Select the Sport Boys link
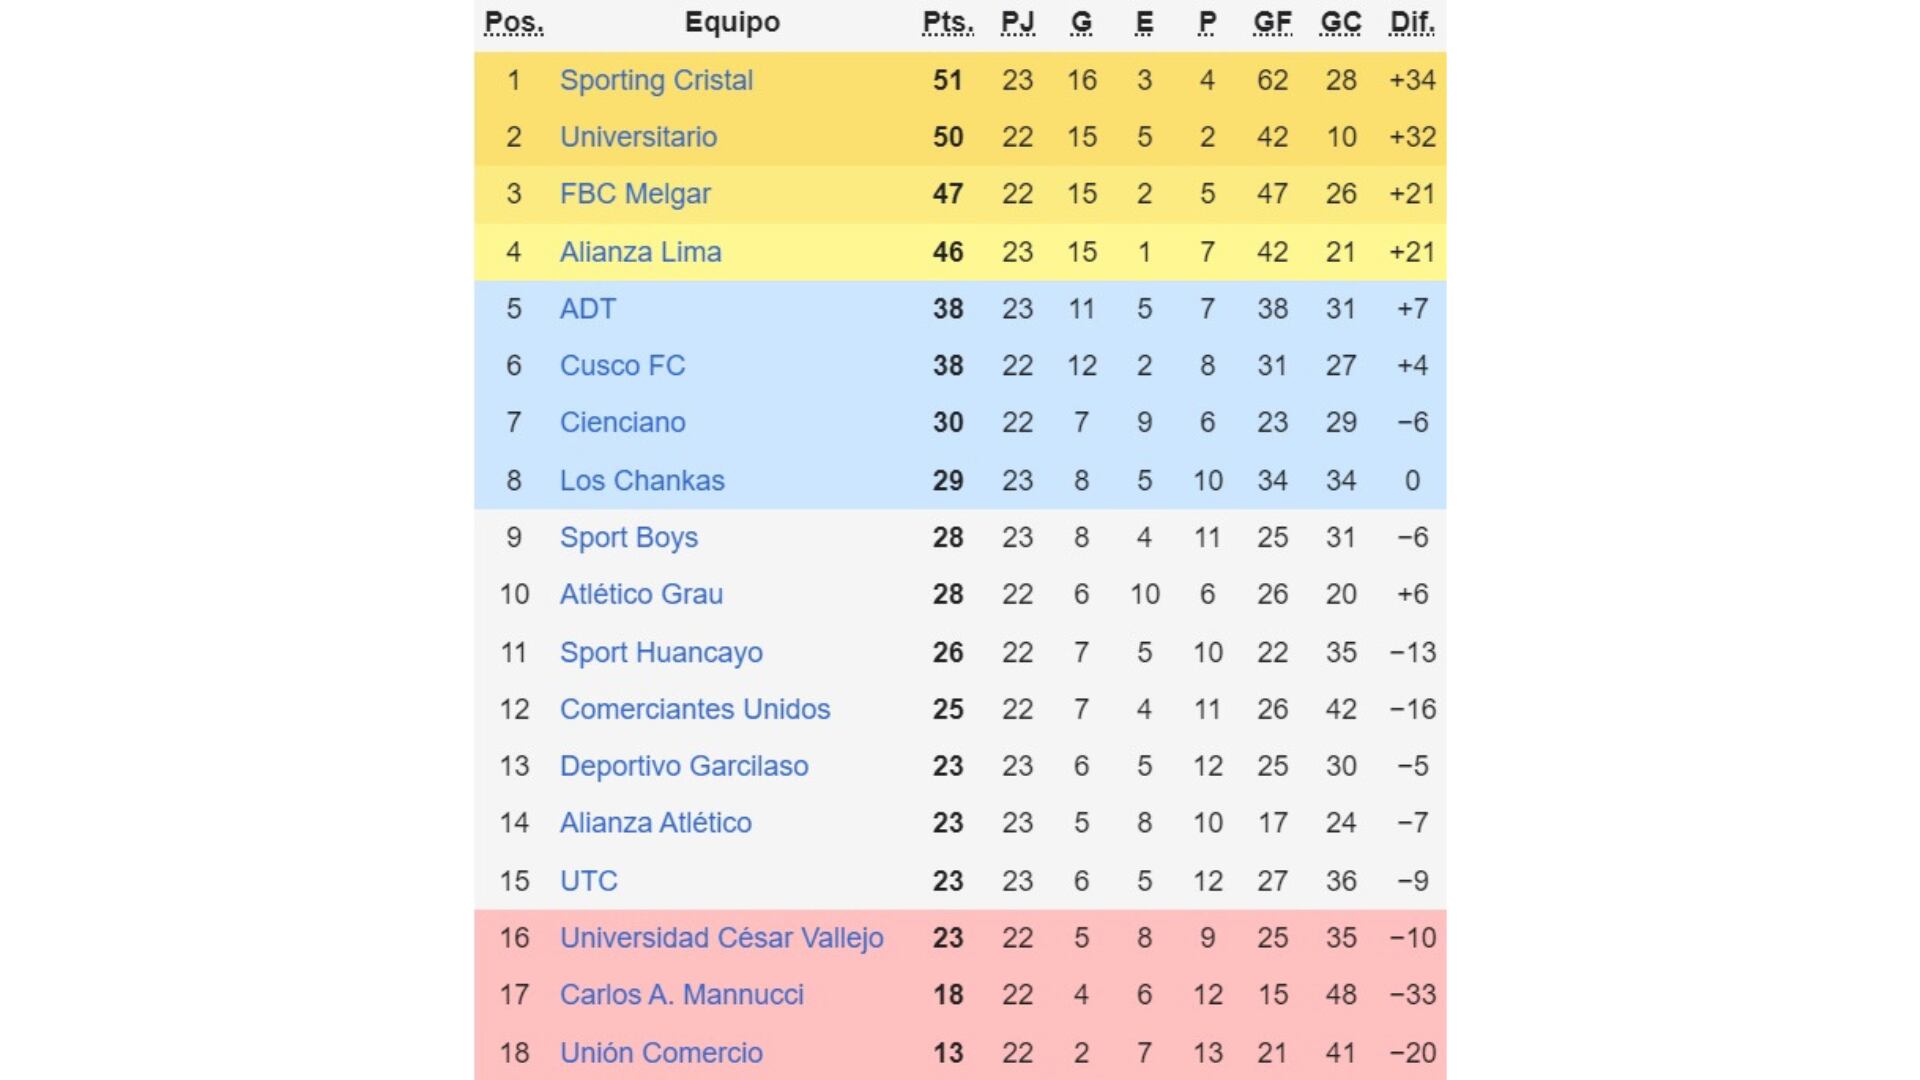Viewport: 1920px width, 1080px height. (629, 538)
